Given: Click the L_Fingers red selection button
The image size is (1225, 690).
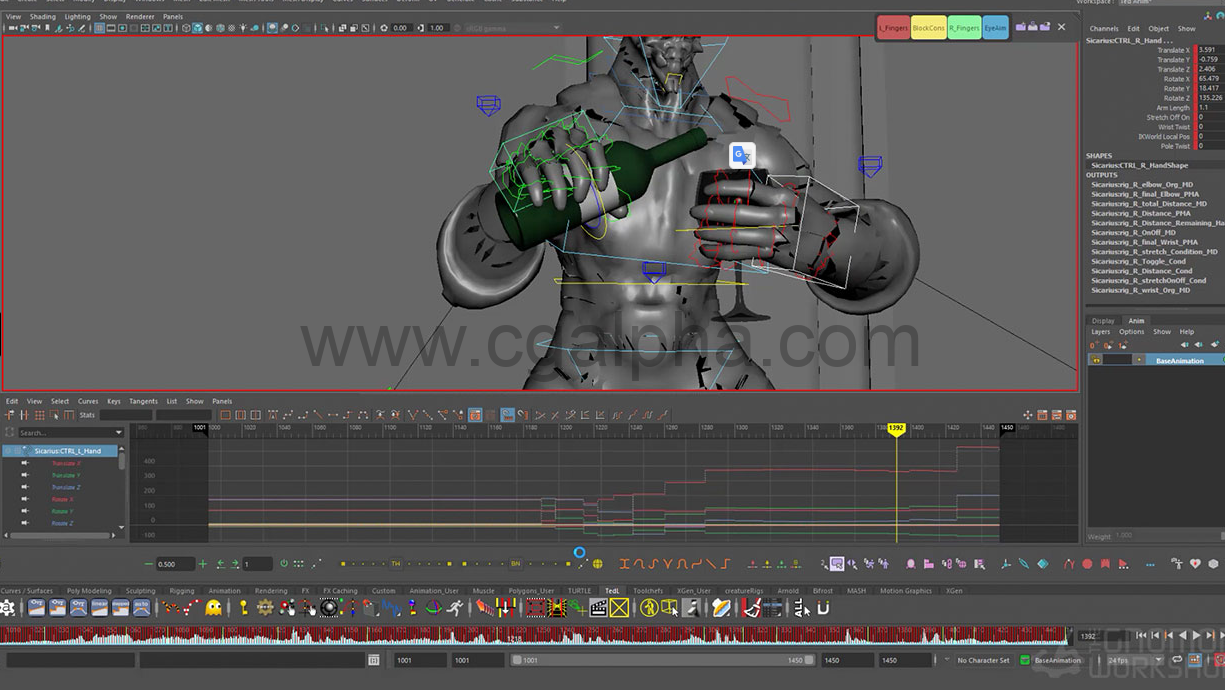Looking at the screenshot, I should [x=893, y=28].
